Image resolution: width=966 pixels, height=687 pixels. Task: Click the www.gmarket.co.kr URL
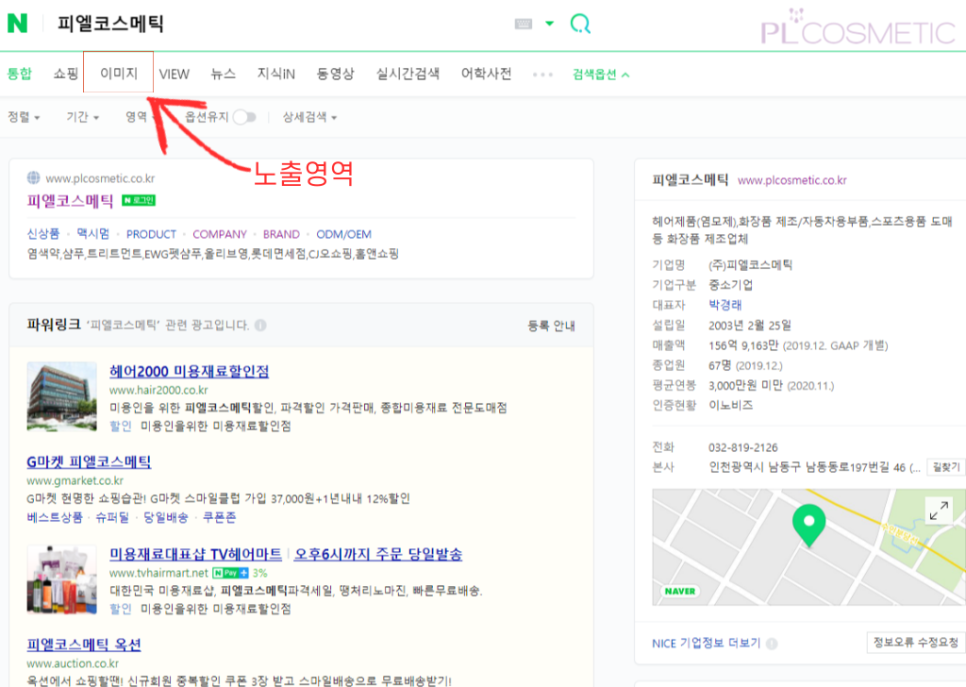pyautogui.click(x=75, y=481)
